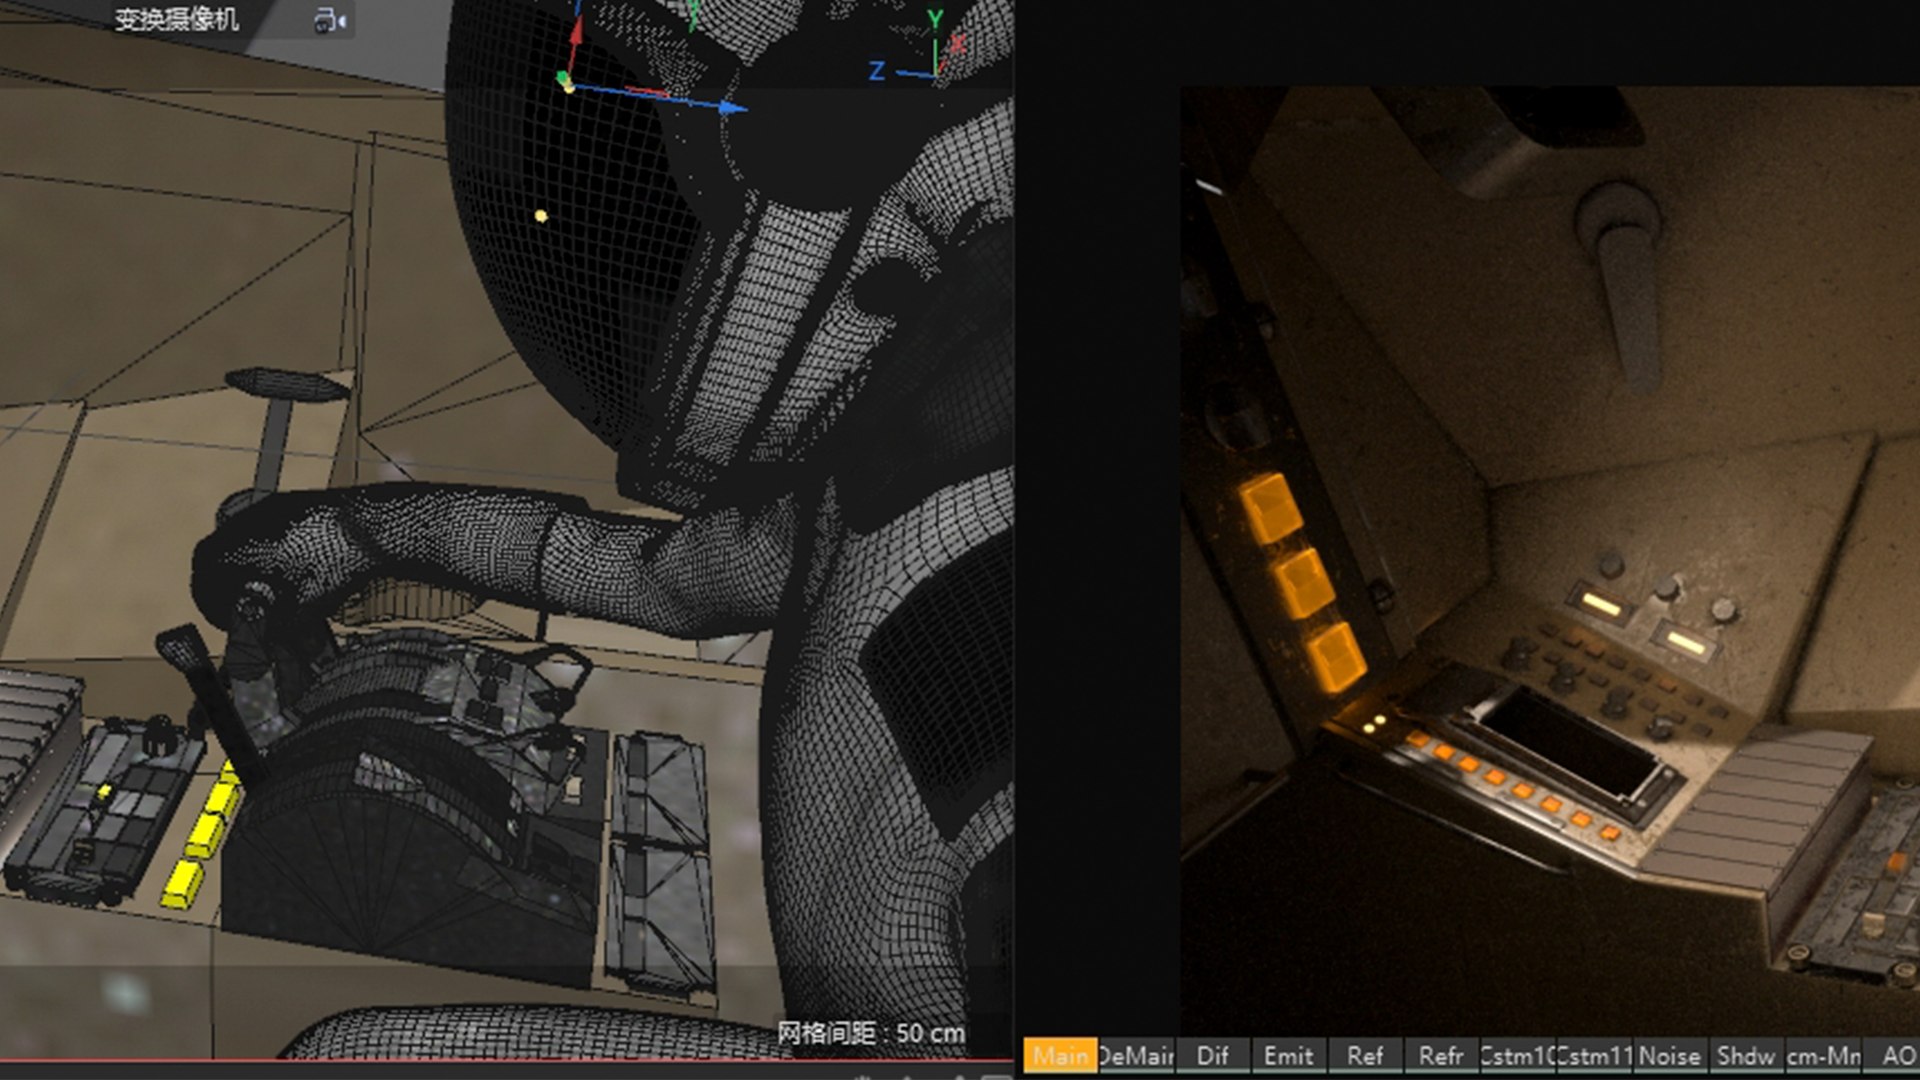Click the blue axis arrow of the gizmo
This screenshot has height=1080, width=1920.
pos(733,107)
